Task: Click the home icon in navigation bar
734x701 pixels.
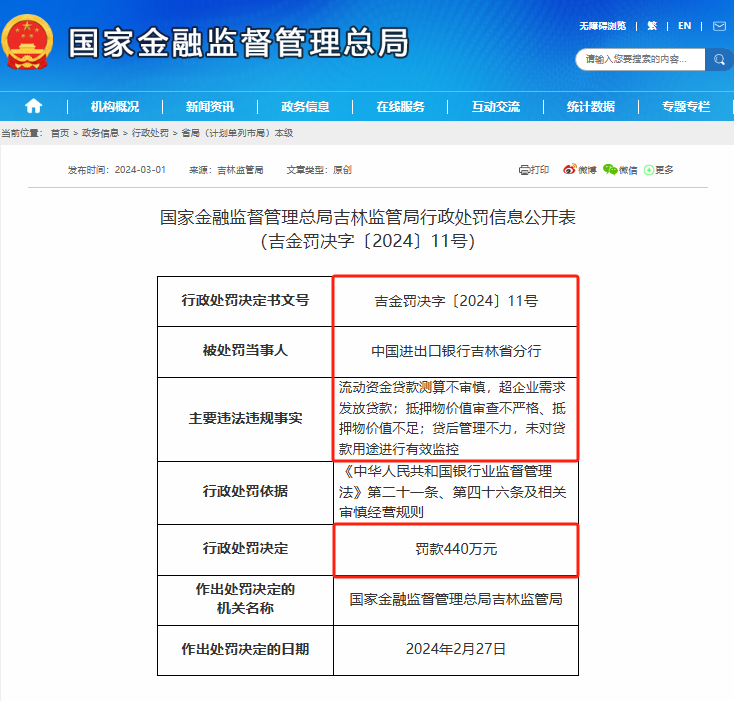Action: tap(33, 106)
